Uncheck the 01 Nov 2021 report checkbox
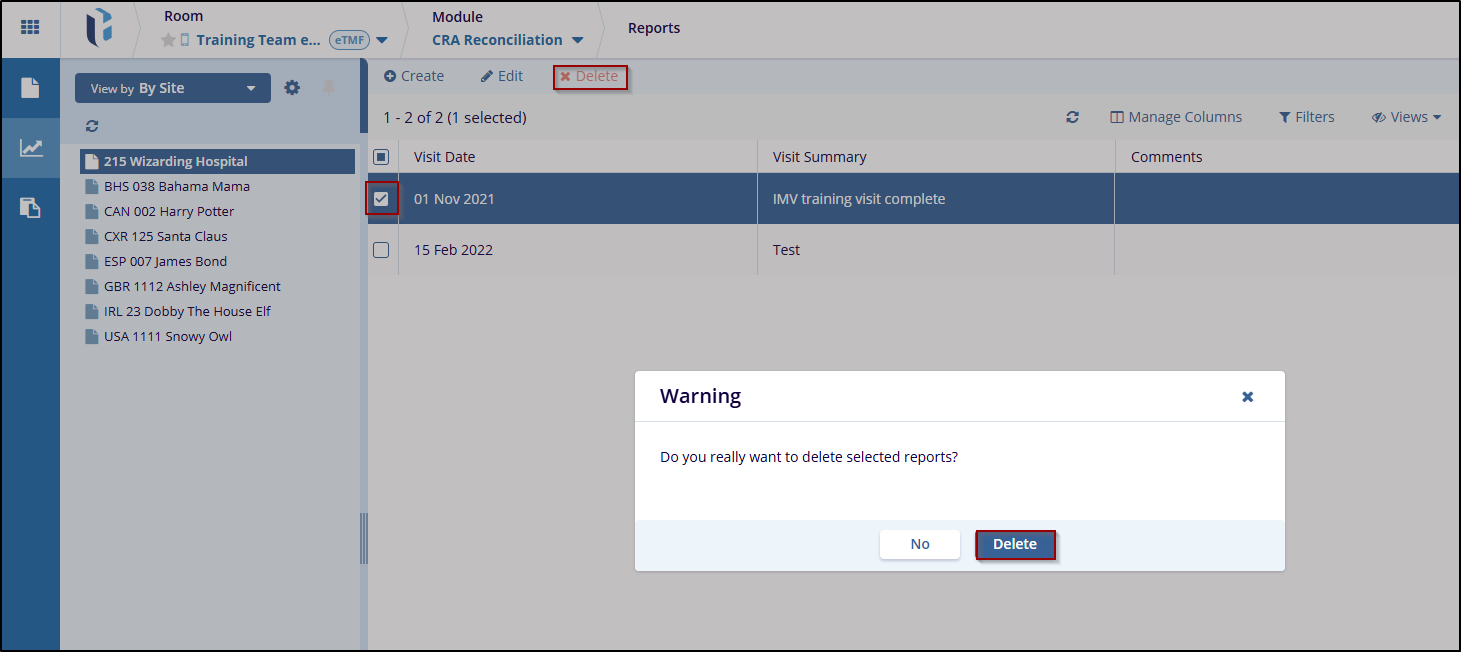 click(x=381, y=199)
